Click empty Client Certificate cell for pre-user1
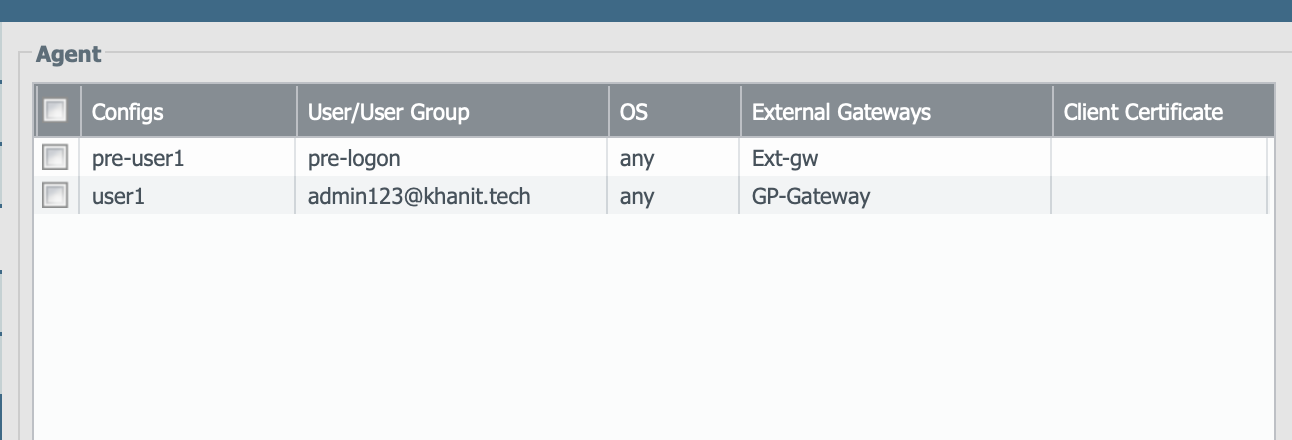This screenshot has height=440, width=1292. pos(1158,158)
